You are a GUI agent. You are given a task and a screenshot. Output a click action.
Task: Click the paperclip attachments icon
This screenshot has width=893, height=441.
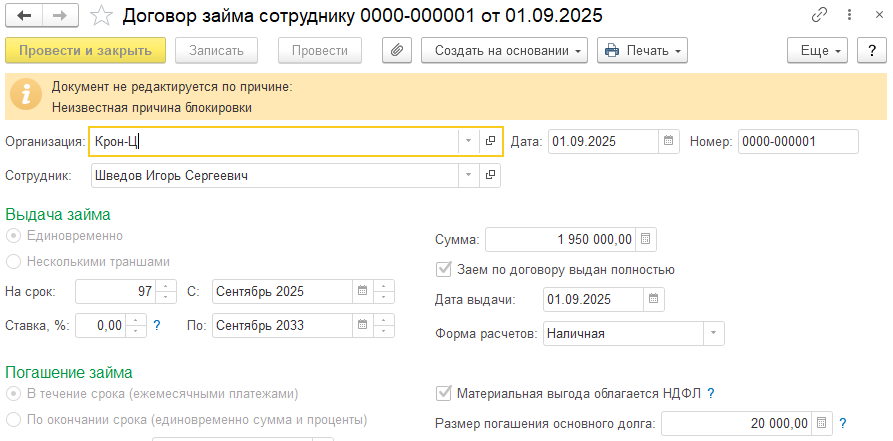pyautogui.click(x=397, y=50)
